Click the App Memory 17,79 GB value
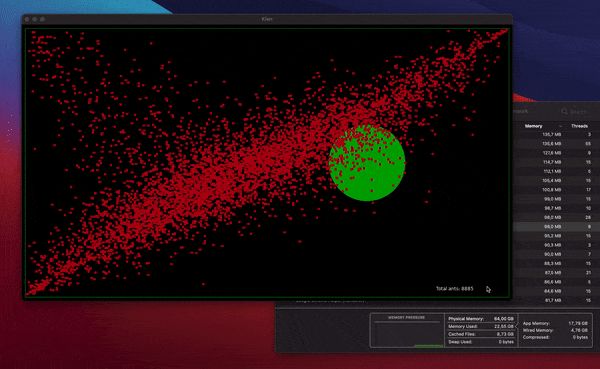The width and height of the screenshot is (600, 369). tap(578, 323)
